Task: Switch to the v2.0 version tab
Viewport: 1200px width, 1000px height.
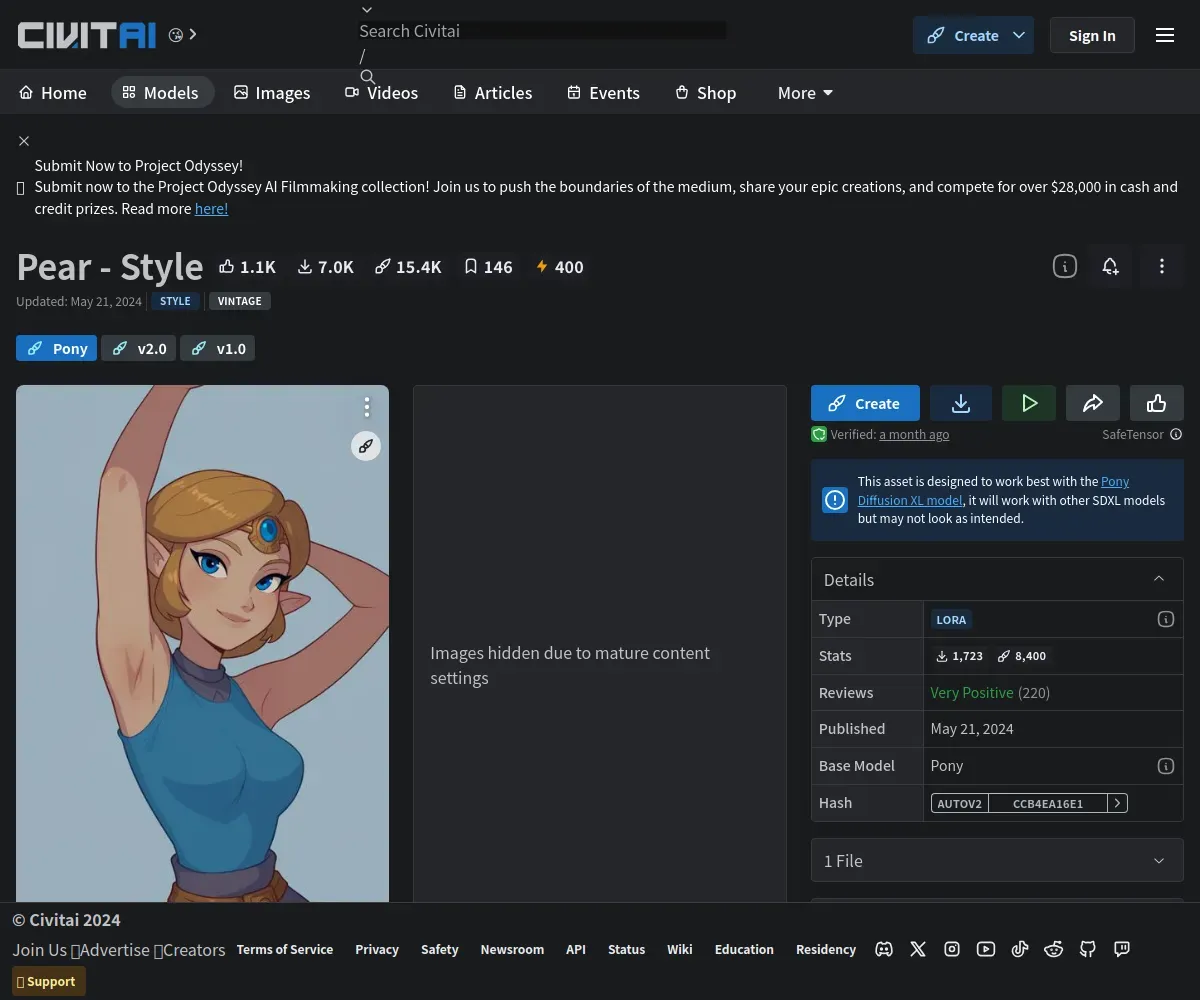Action: (139, 348)
